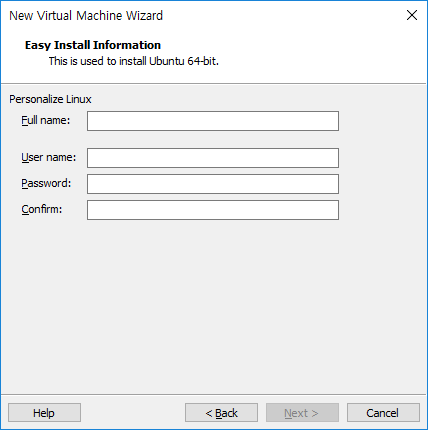Image resolution: width=428 pixels, height=430 pixels.
Task: Click the 'install Ubuntu 64-bit' subtitle text
Action: [x=169, y=61]
